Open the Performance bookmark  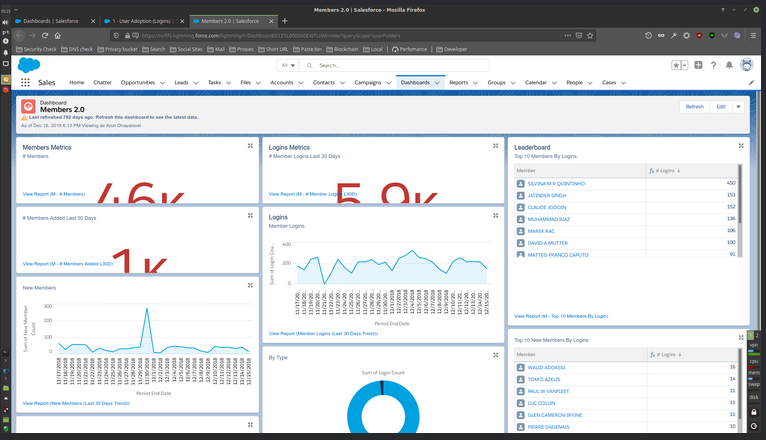click(x=409, y=49)
